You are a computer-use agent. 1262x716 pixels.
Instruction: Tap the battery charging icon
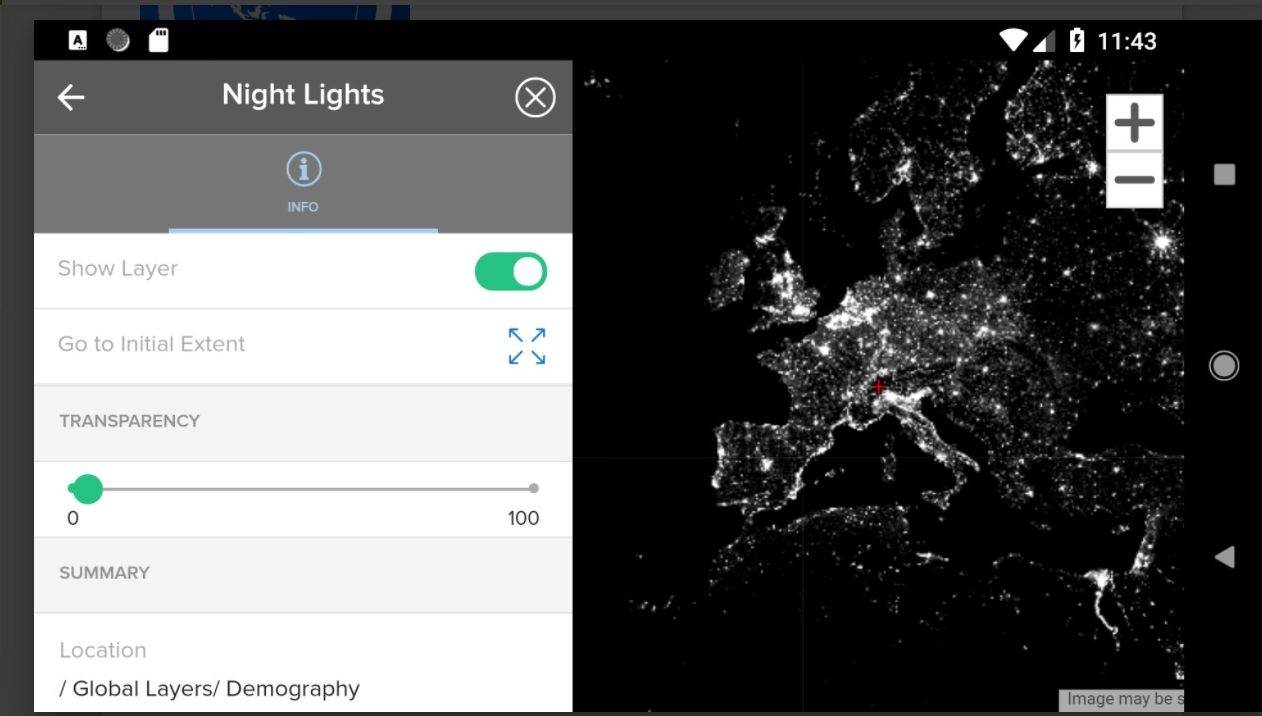click(1077, 41)
